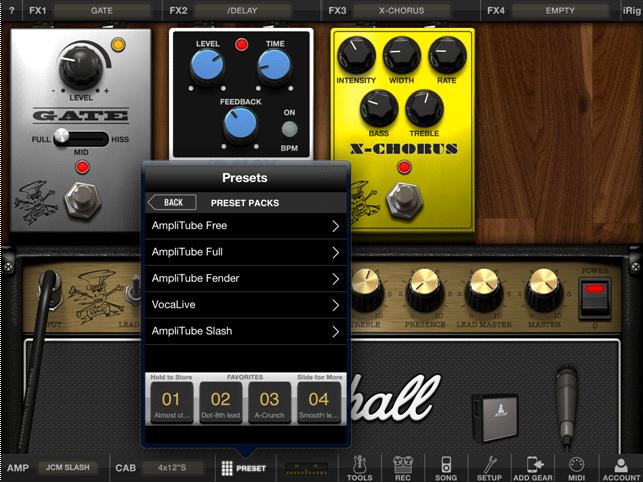
Task: Open the Amp model selector JCM Slash
Action: tap(68, 467)
